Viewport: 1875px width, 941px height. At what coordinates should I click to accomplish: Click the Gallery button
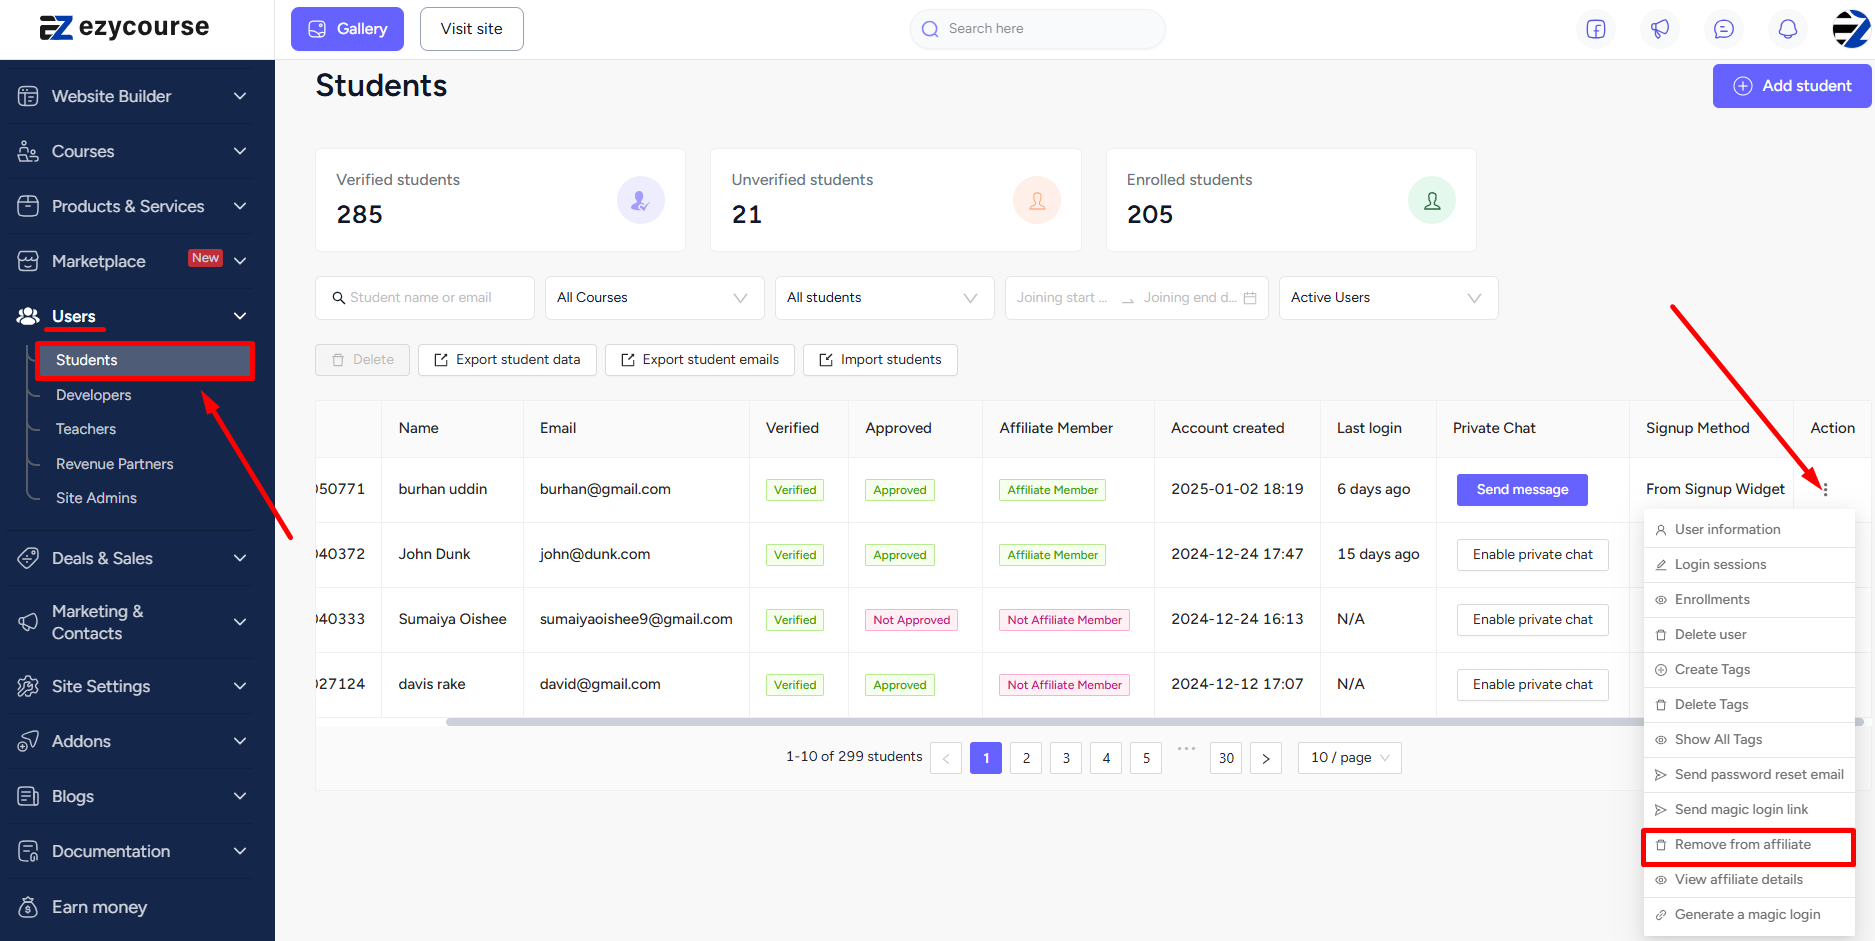(347, 29)
